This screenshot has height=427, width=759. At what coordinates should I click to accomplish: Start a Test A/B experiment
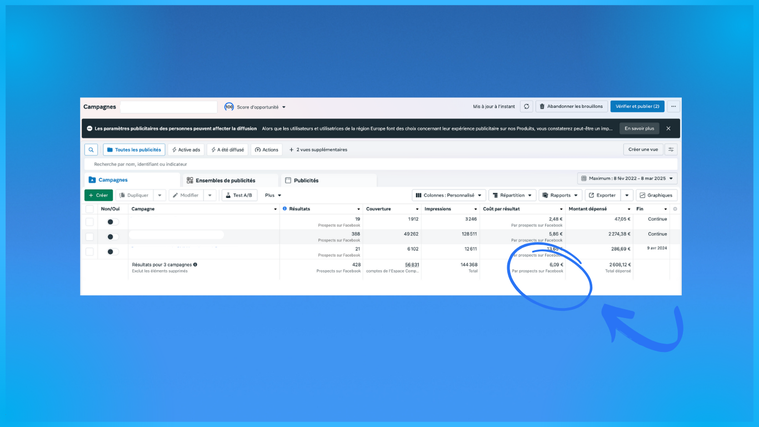click(x=239, y=195)
